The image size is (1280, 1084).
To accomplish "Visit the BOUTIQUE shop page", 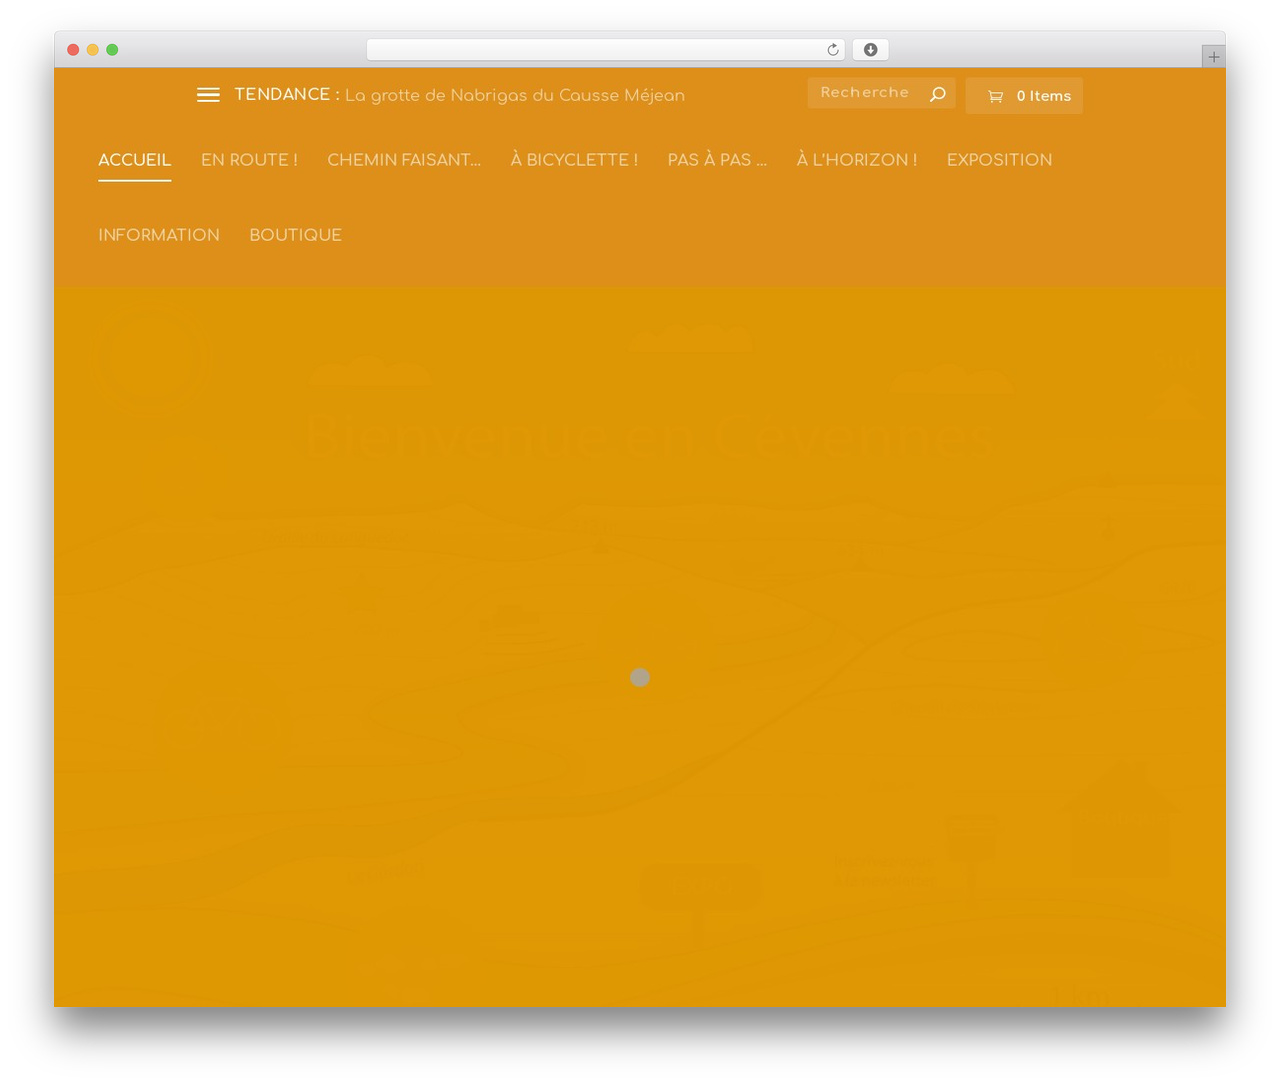I will point(295,235).
